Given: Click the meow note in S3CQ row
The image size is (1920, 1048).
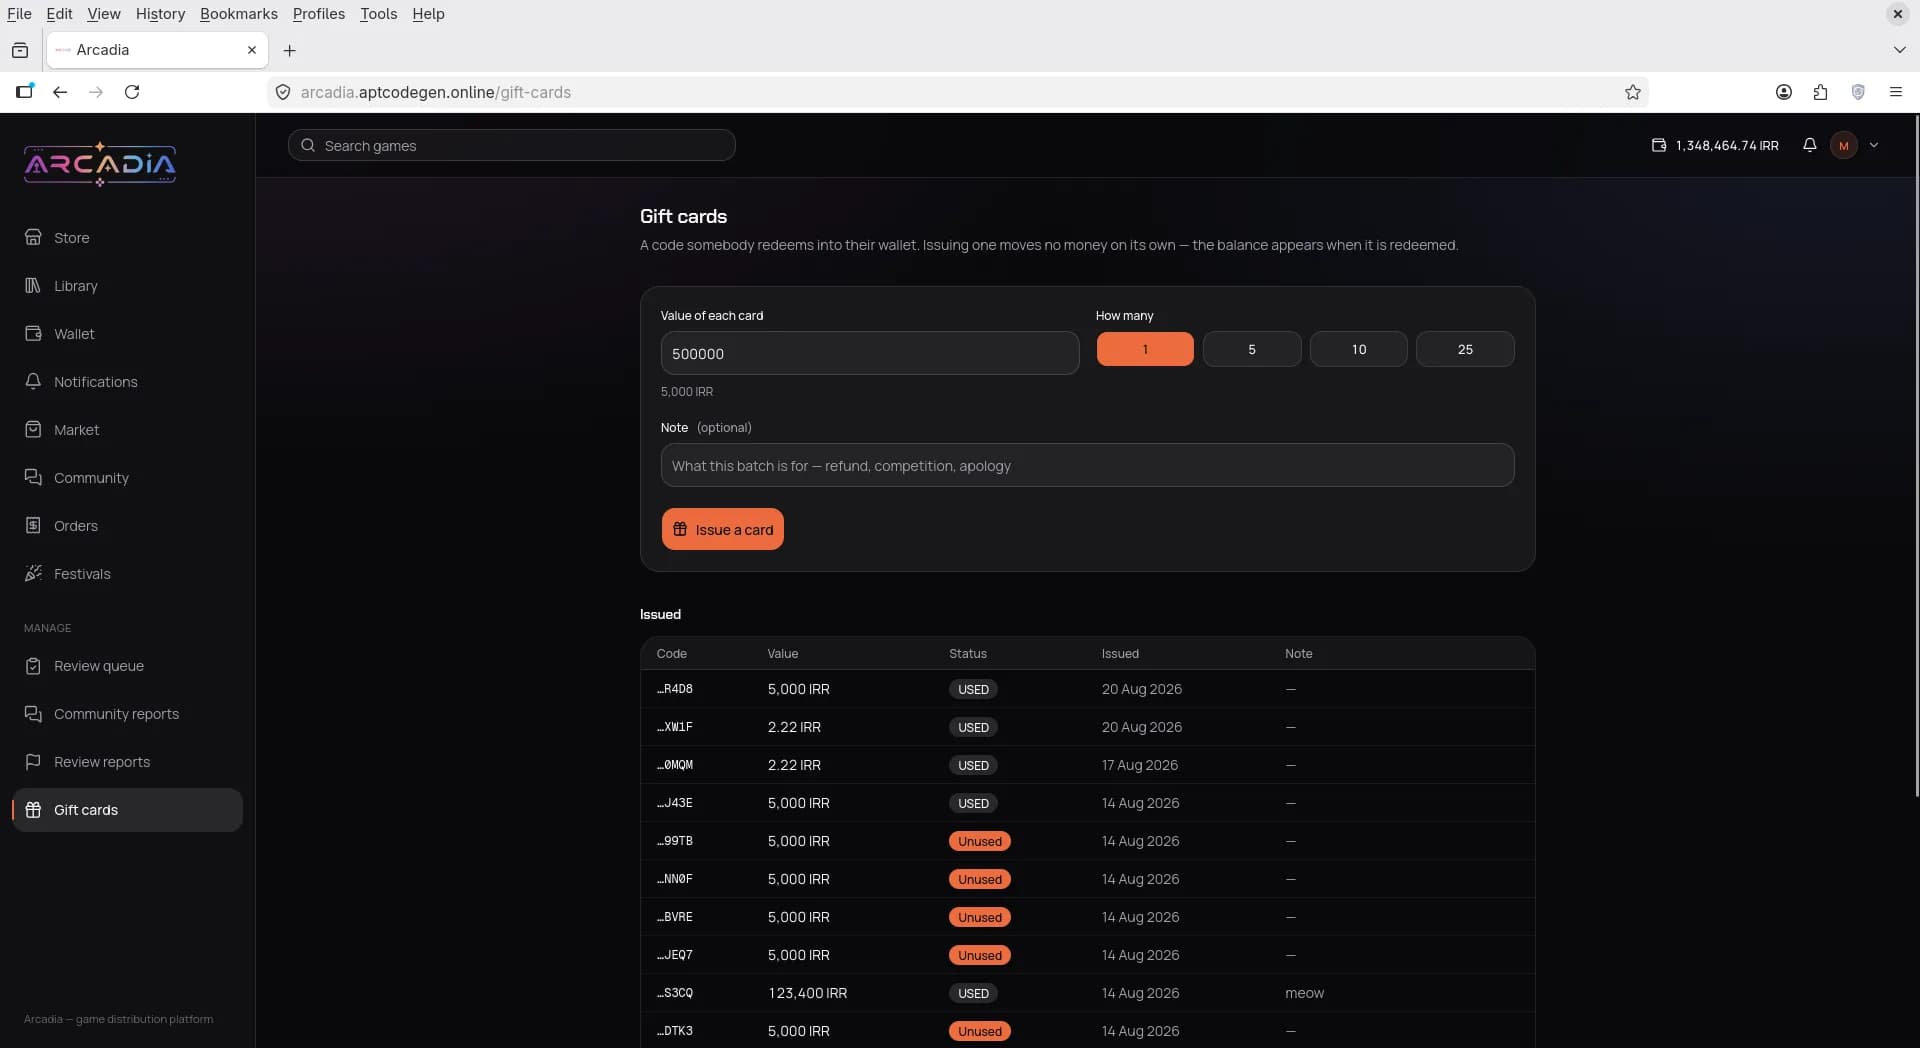Looking at the screenshot, I should tap(1304, 993).
